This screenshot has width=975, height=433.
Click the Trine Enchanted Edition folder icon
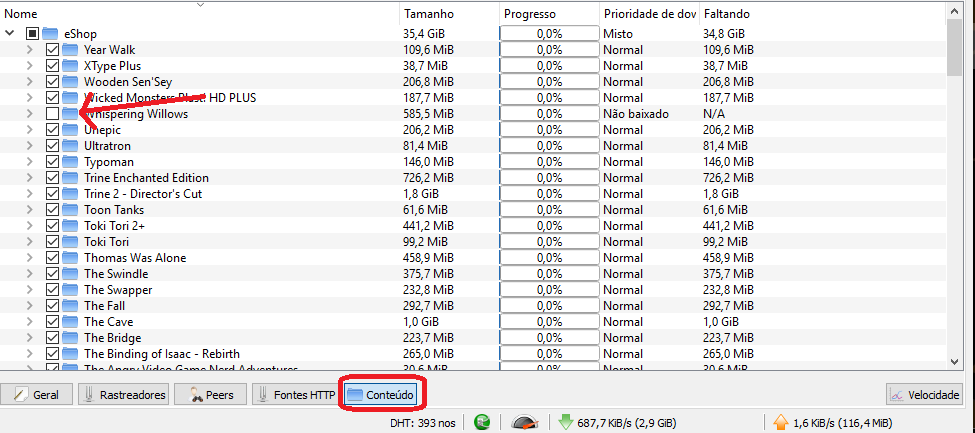point(70,178)
